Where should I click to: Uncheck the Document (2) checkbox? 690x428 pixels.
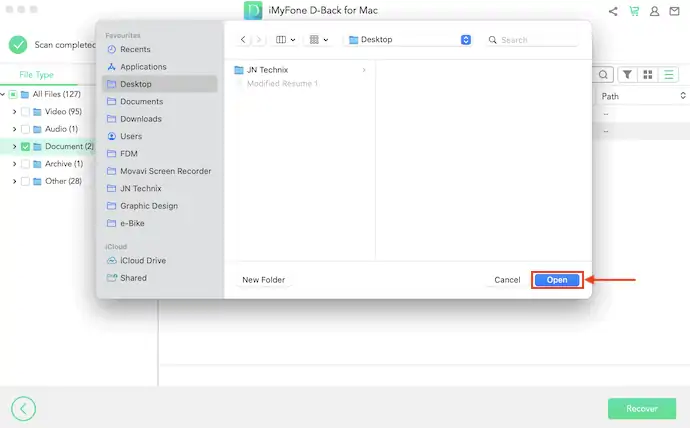click(25, 147)
